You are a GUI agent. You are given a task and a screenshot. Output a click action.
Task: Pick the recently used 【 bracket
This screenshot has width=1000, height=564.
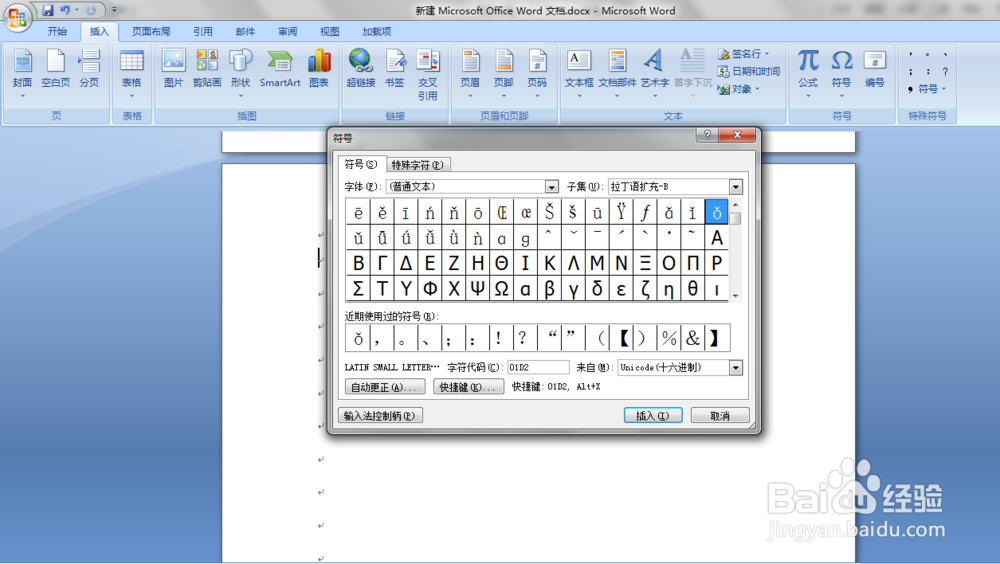(622, 338)
